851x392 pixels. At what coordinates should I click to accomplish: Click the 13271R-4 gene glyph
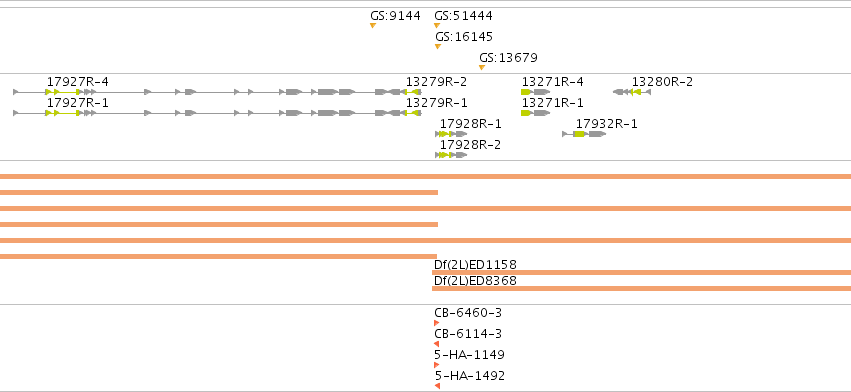pos(535,92)
